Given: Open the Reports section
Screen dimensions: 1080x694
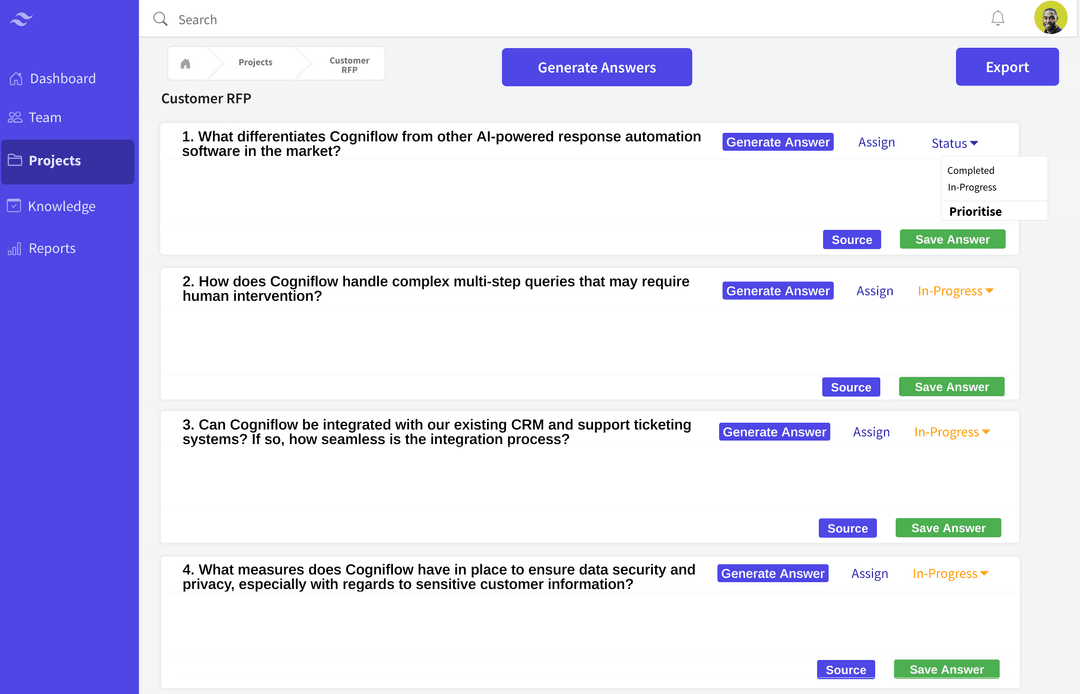Looking at the screenshot, I should pos(68,249).
